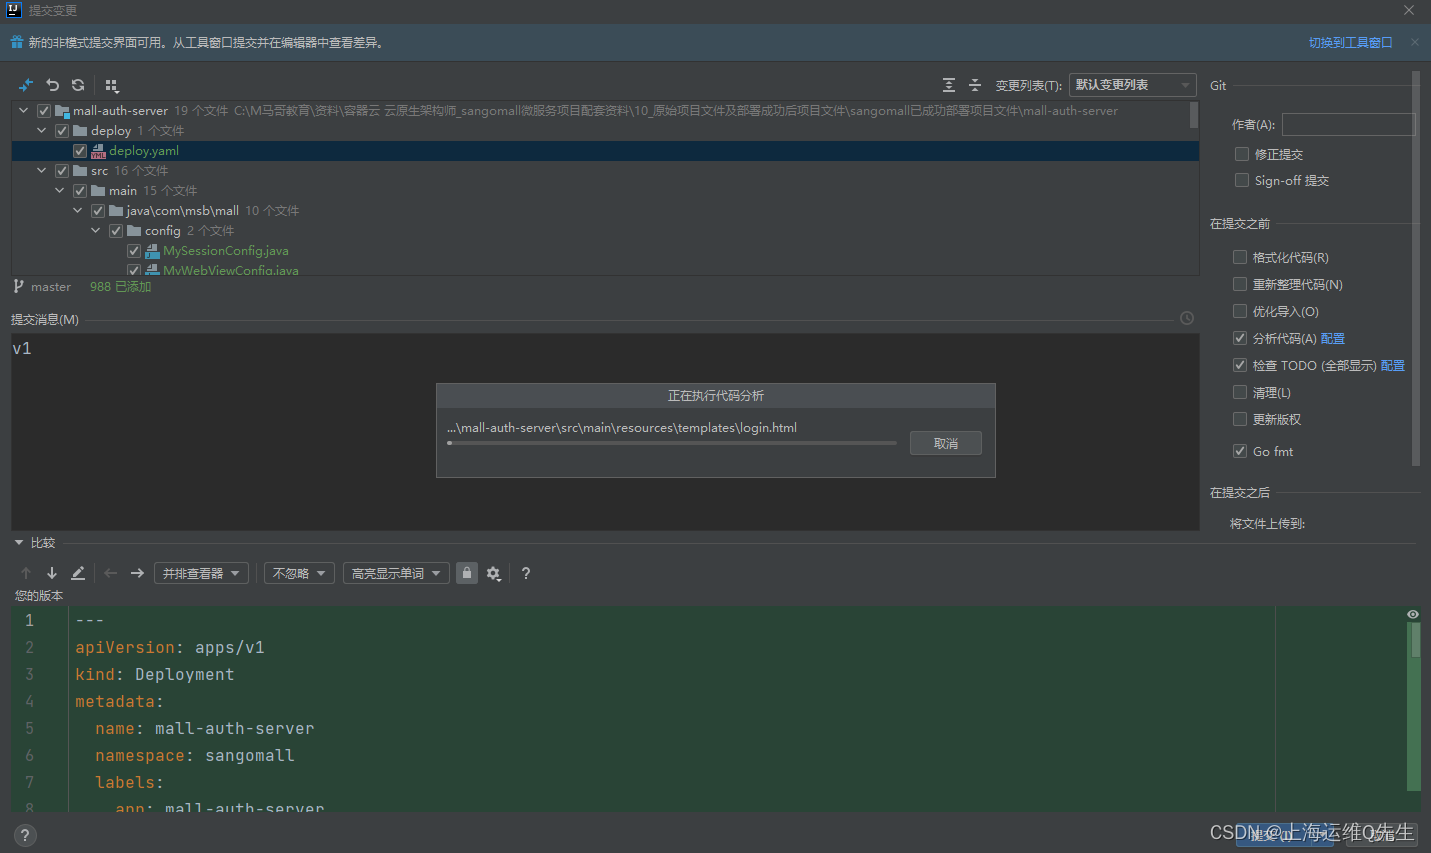Open help via bottom-left question button
Viewport: 1431px width, 853px height.
tap(25, 835)
